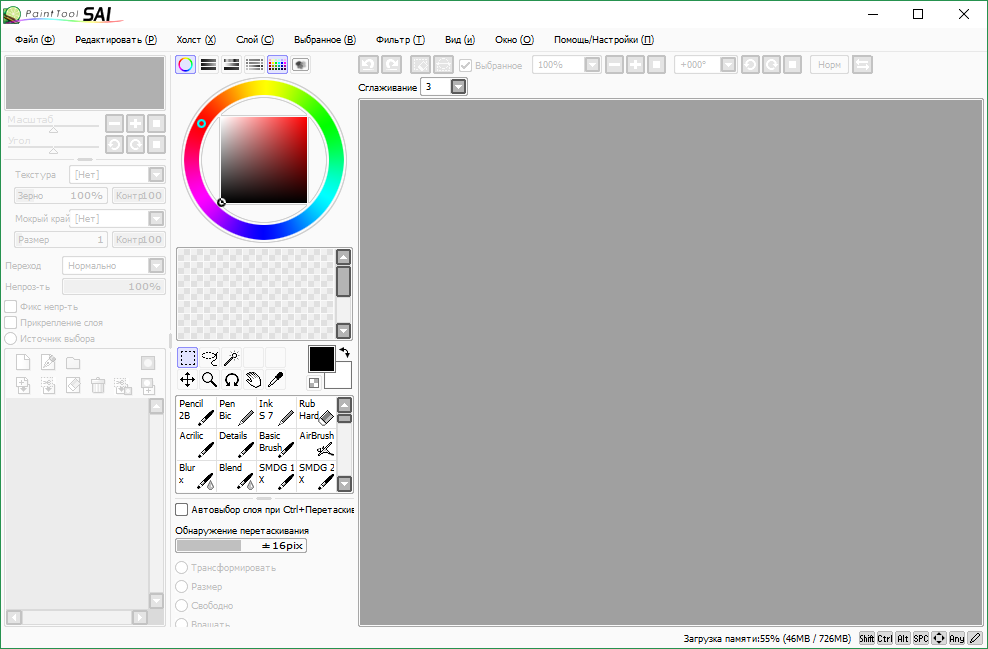This screenshot has width=988, height=649.
Task: Select the rectangular selection tool
Action: [187, 358]
